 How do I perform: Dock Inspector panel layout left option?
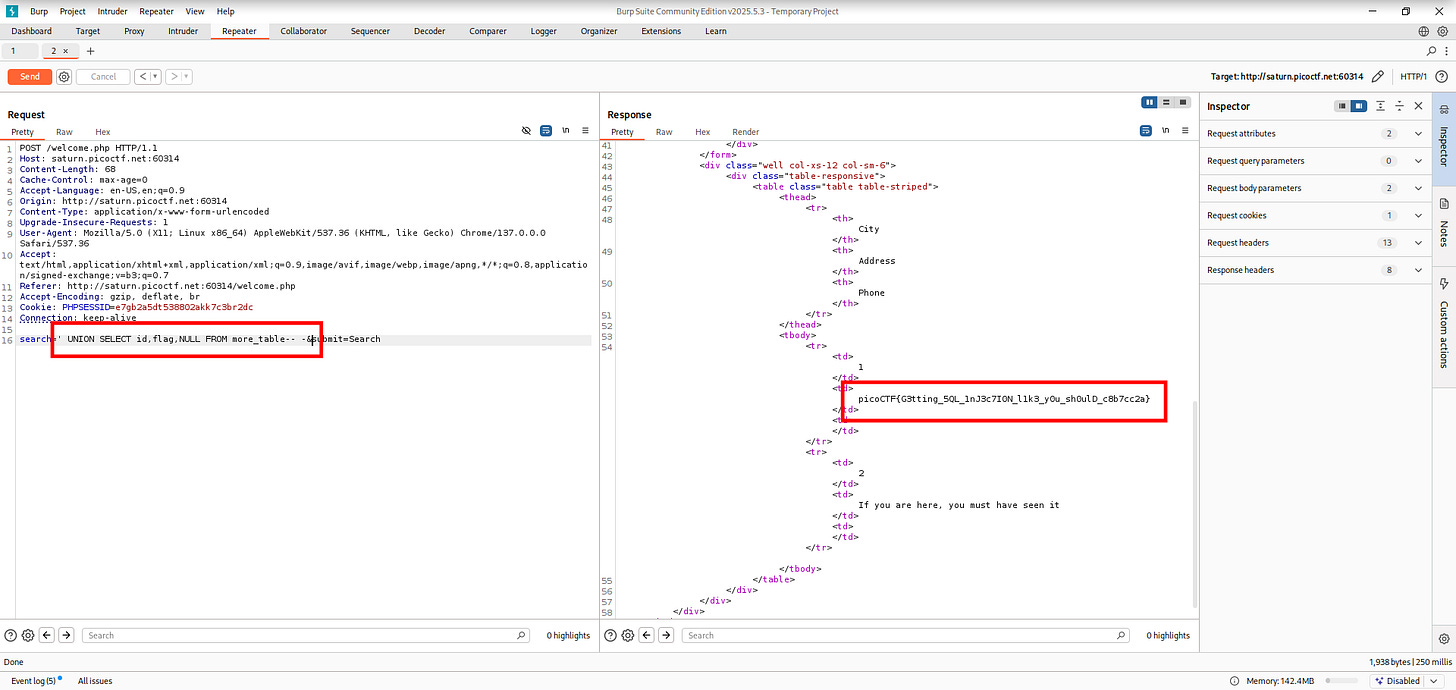coord(1343,106)
